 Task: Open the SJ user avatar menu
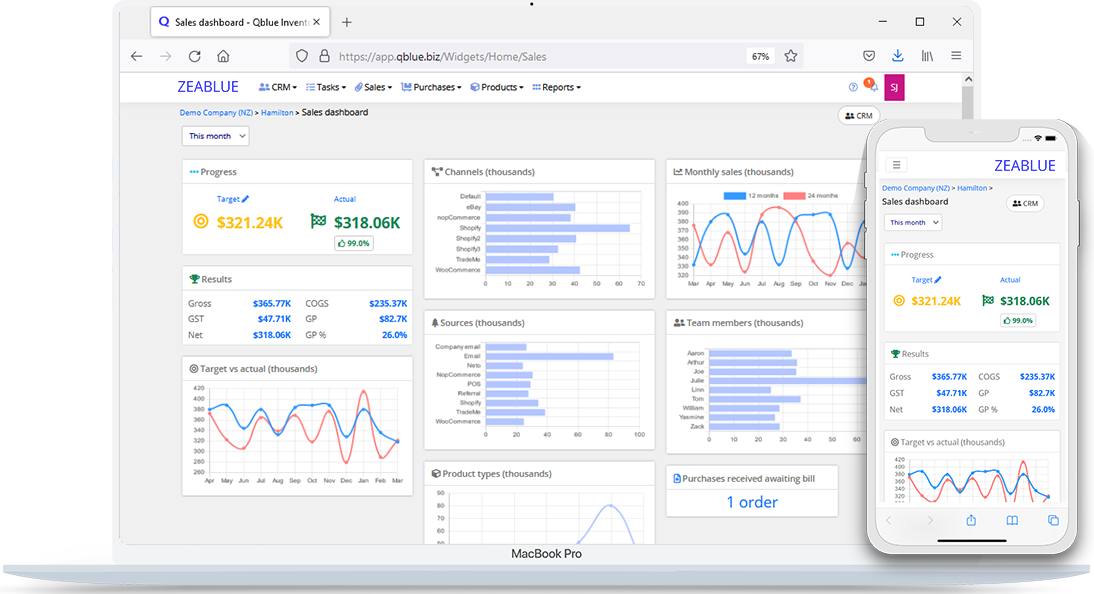[894, 87]
